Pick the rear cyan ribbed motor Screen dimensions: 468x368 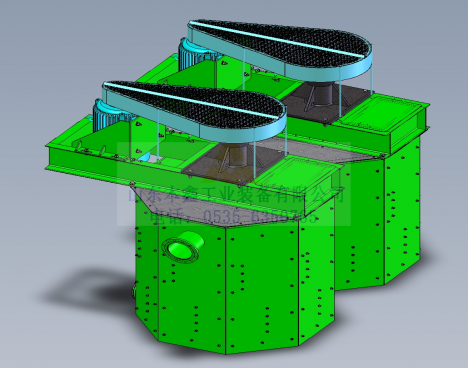click(x=195, y=54)
